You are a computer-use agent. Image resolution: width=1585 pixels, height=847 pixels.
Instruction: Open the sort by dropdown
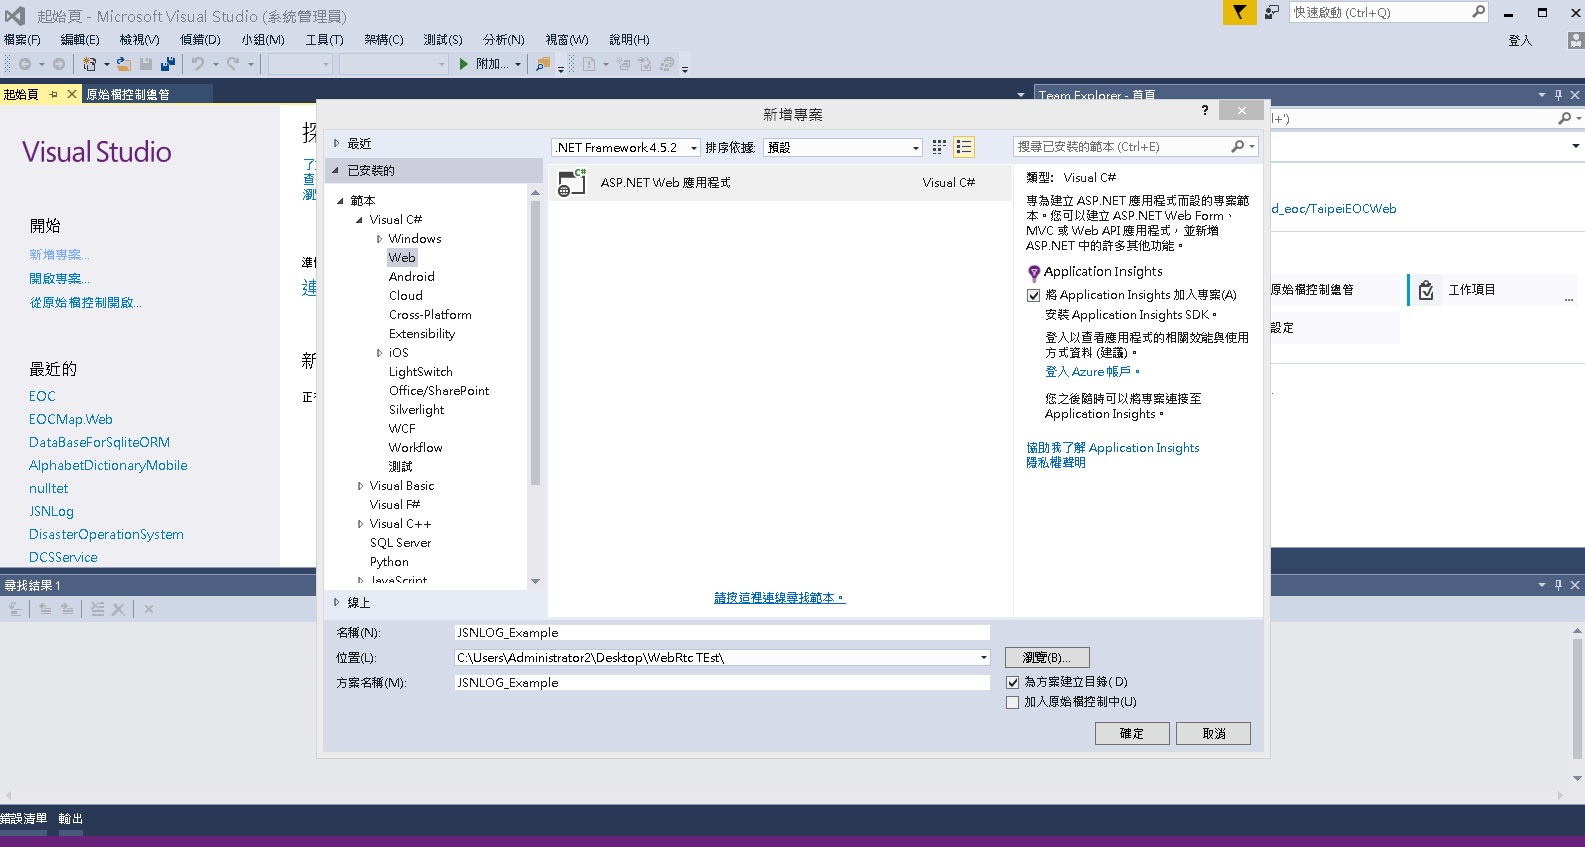tap(843, 147)
